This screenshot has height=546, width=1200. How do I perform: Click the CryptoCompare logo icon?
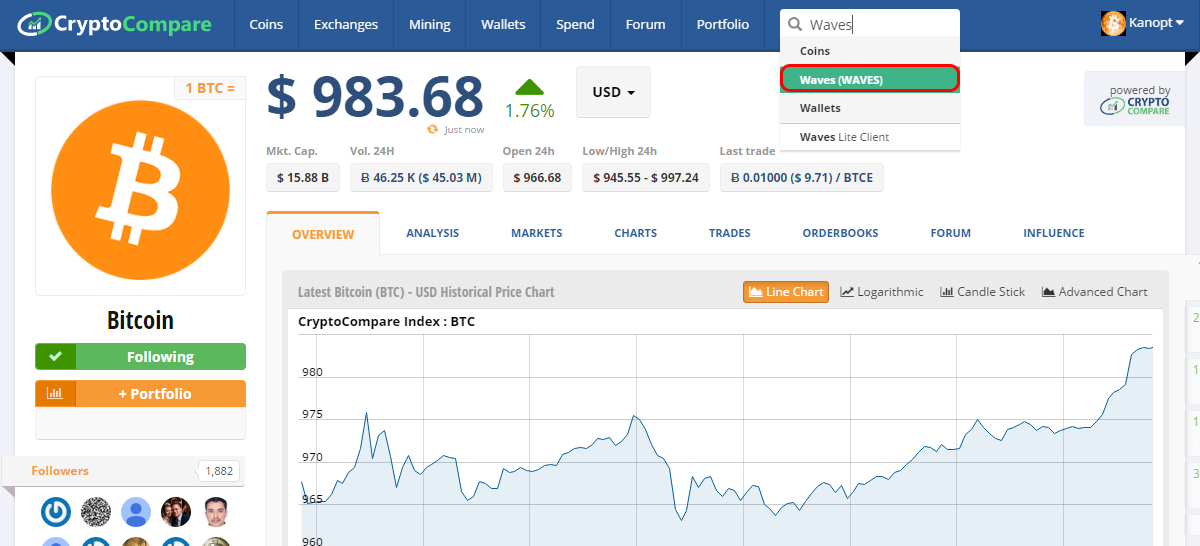pos(35,22)
